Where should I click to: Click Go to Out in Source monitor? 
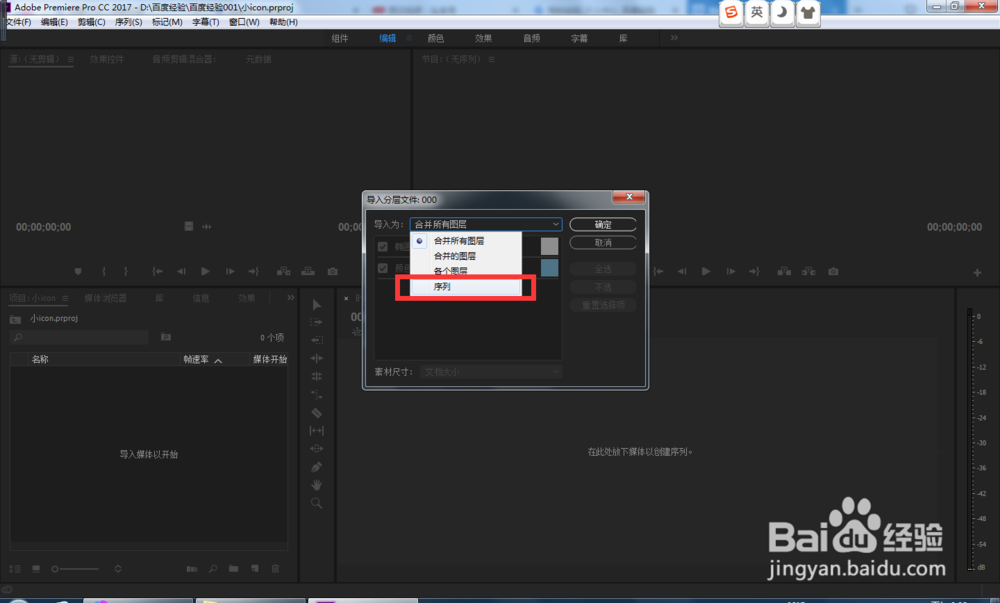254,272
